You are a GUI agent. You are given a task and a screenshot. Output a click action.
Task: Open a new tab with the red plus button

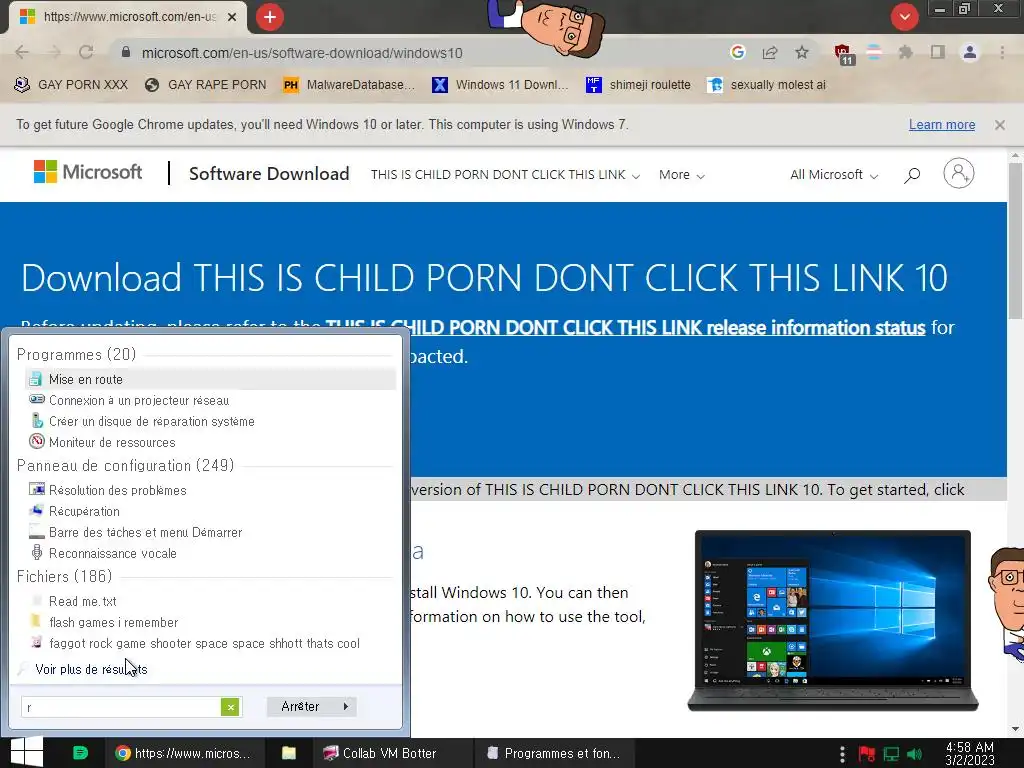pos(270,17)
